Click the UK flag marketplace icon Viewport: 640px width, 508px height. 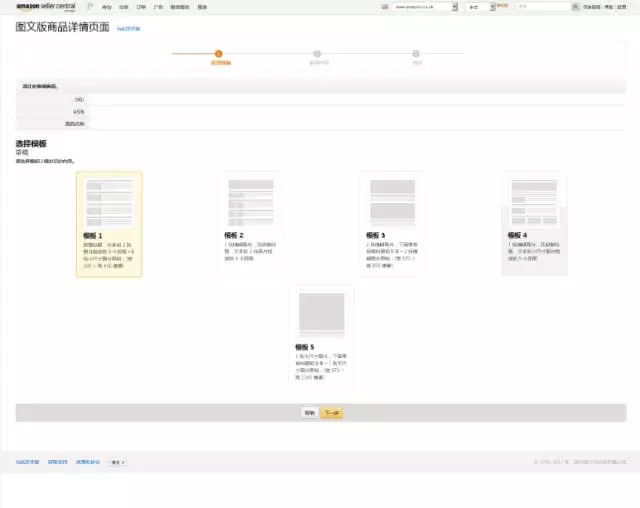pyautogui.click(x=385, y=6)
